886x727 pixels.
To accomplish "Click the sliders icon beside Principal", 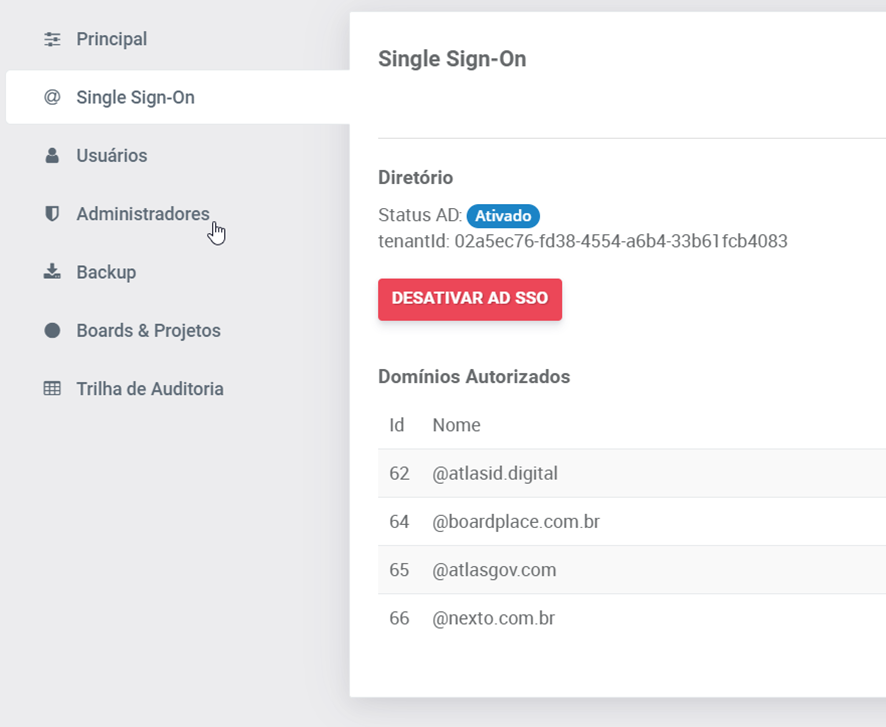I will click(52, 39).
